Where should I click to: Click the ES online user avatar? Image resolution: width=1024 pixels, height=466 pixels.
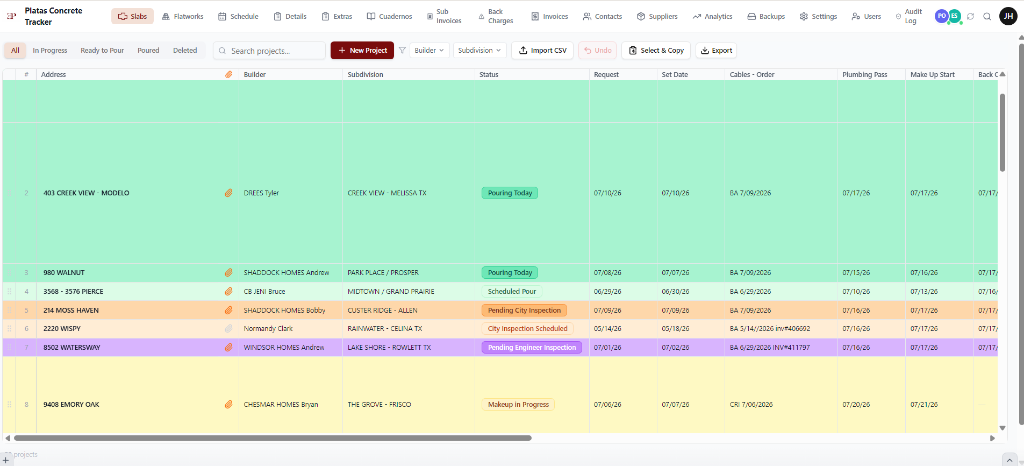coord(955,16)
